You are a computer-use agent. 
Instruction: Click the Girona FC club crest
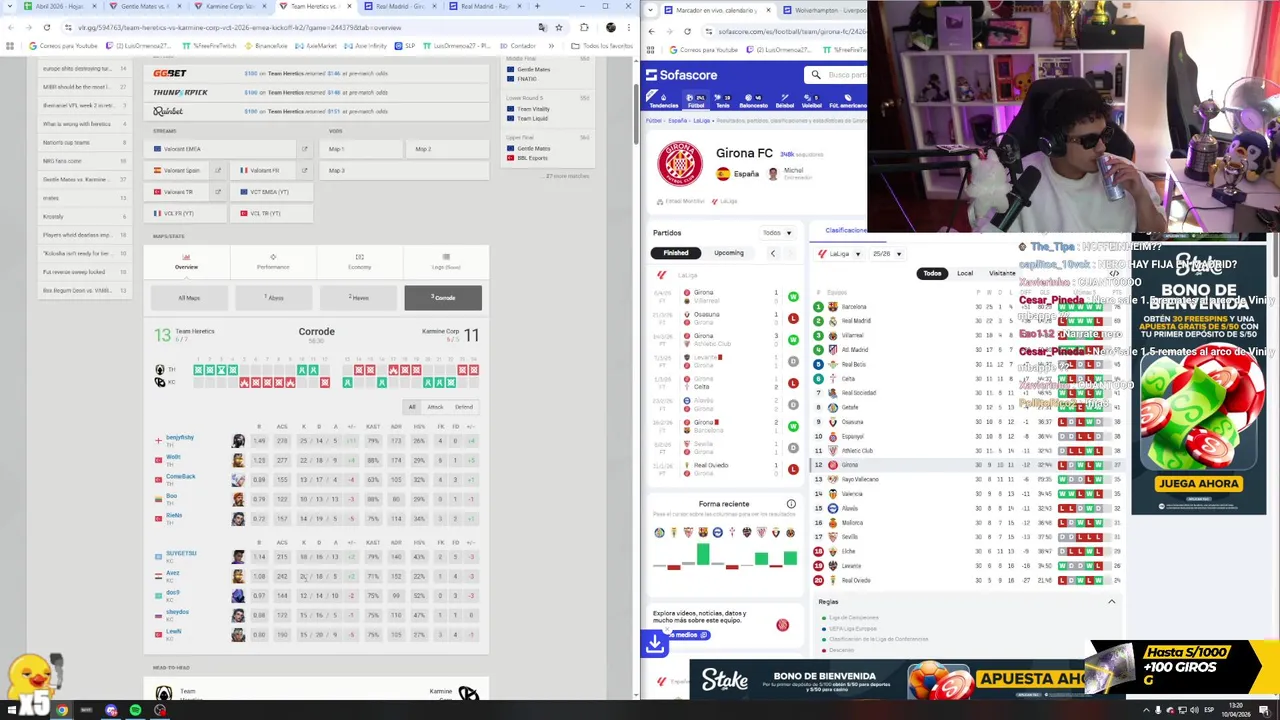tap(679, 164)
